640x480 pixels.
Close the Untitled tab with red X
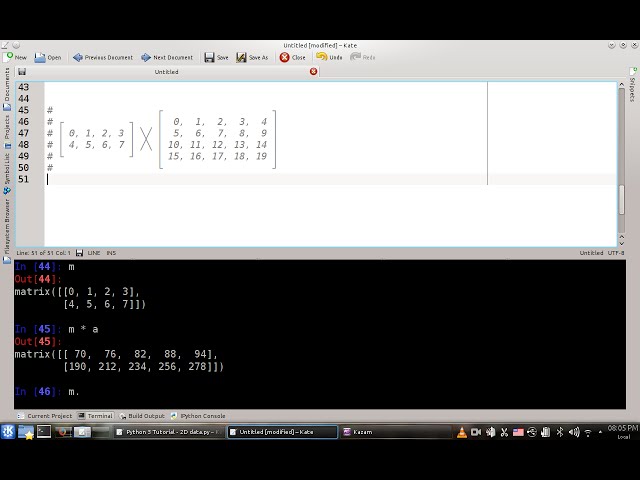coord(313,72)
